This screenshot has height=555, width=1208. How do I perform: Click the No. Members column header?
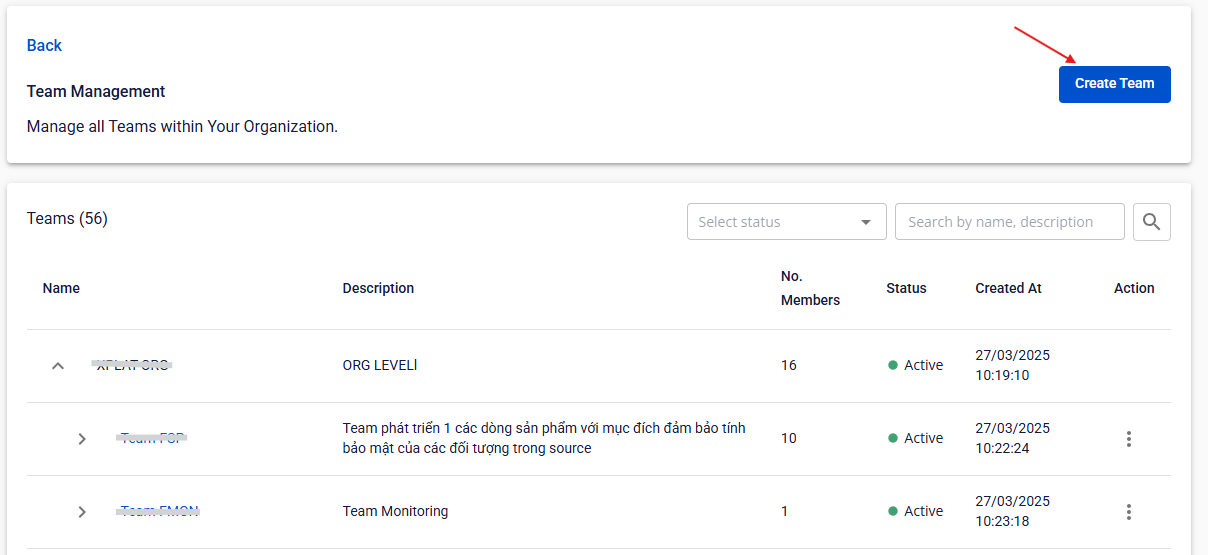pos(810,288)
